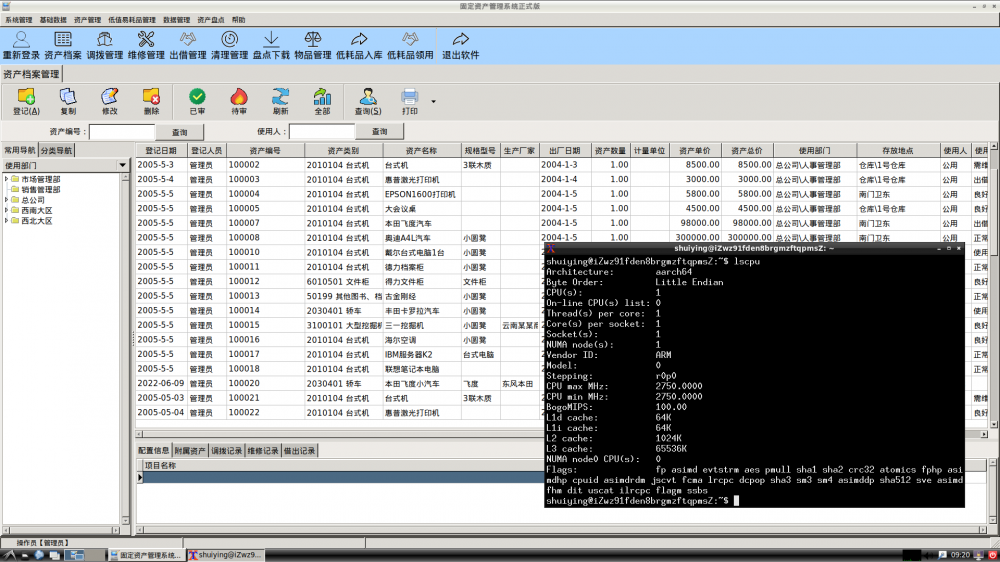Image resolution: width=1000 pixels, height=562 pixels.
Task: Switch to the 维修记录 tab
Action: point(263,451)
